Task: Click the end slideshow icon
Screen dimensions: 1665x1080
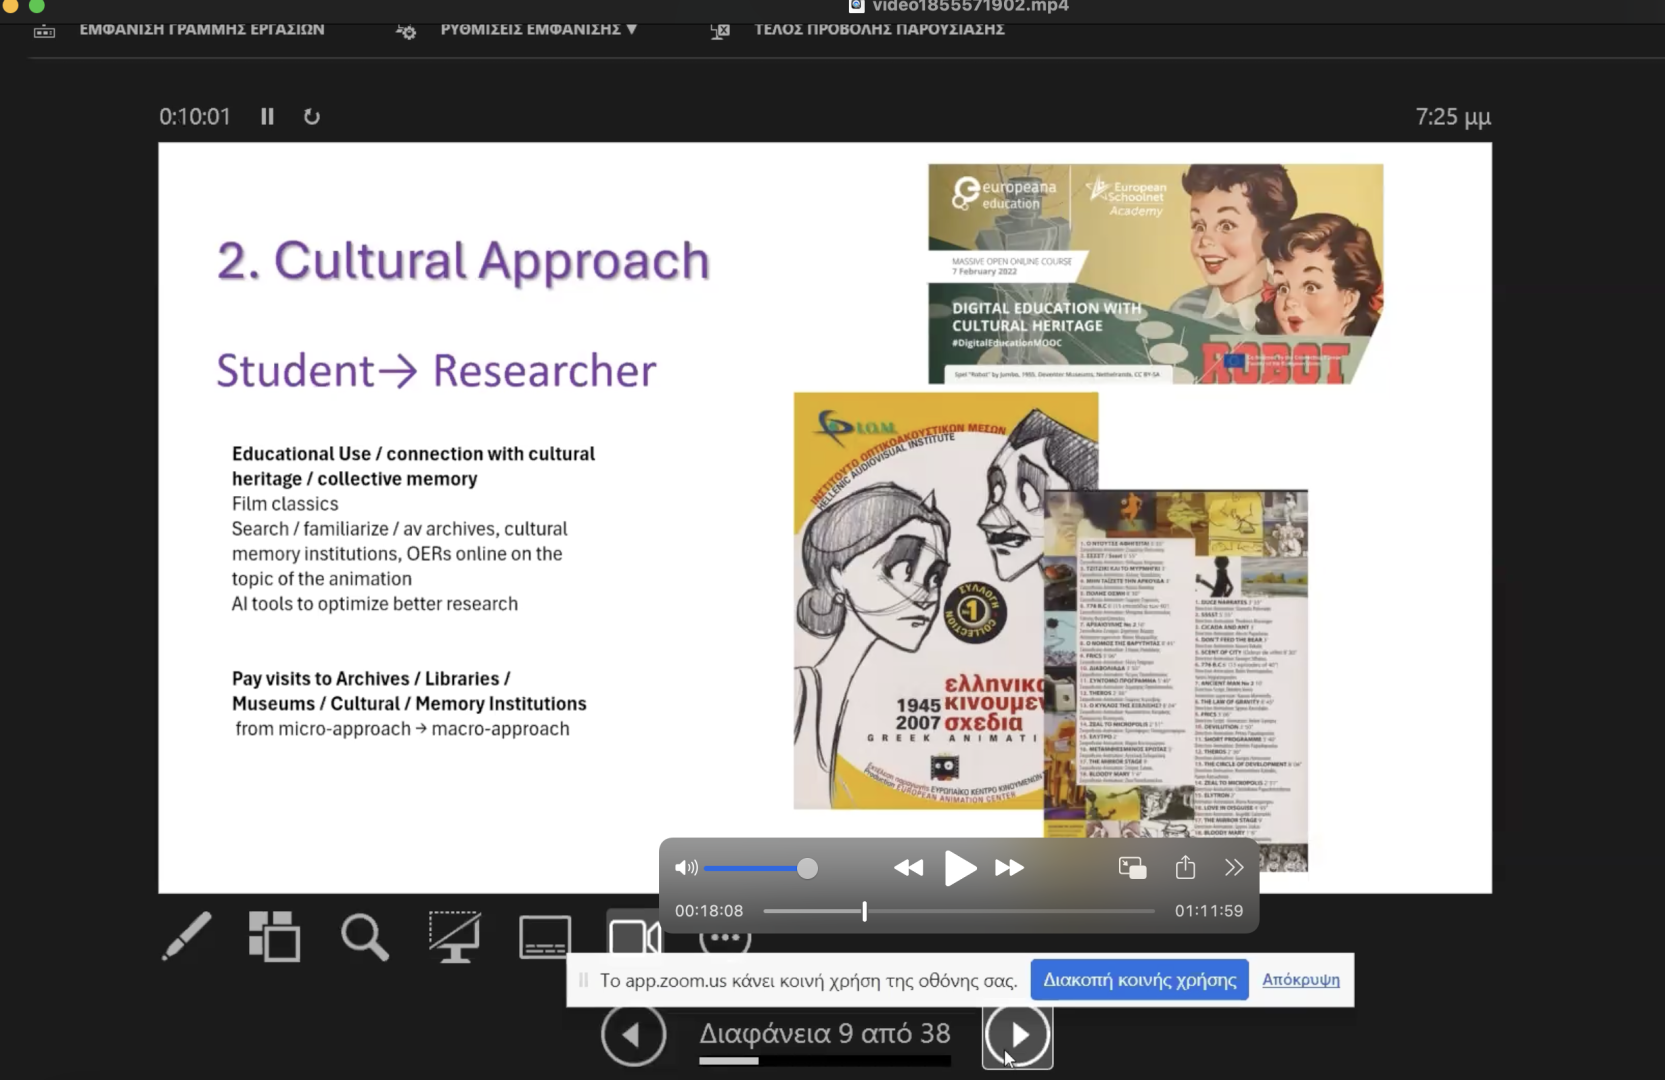Action: click(720, 31)
